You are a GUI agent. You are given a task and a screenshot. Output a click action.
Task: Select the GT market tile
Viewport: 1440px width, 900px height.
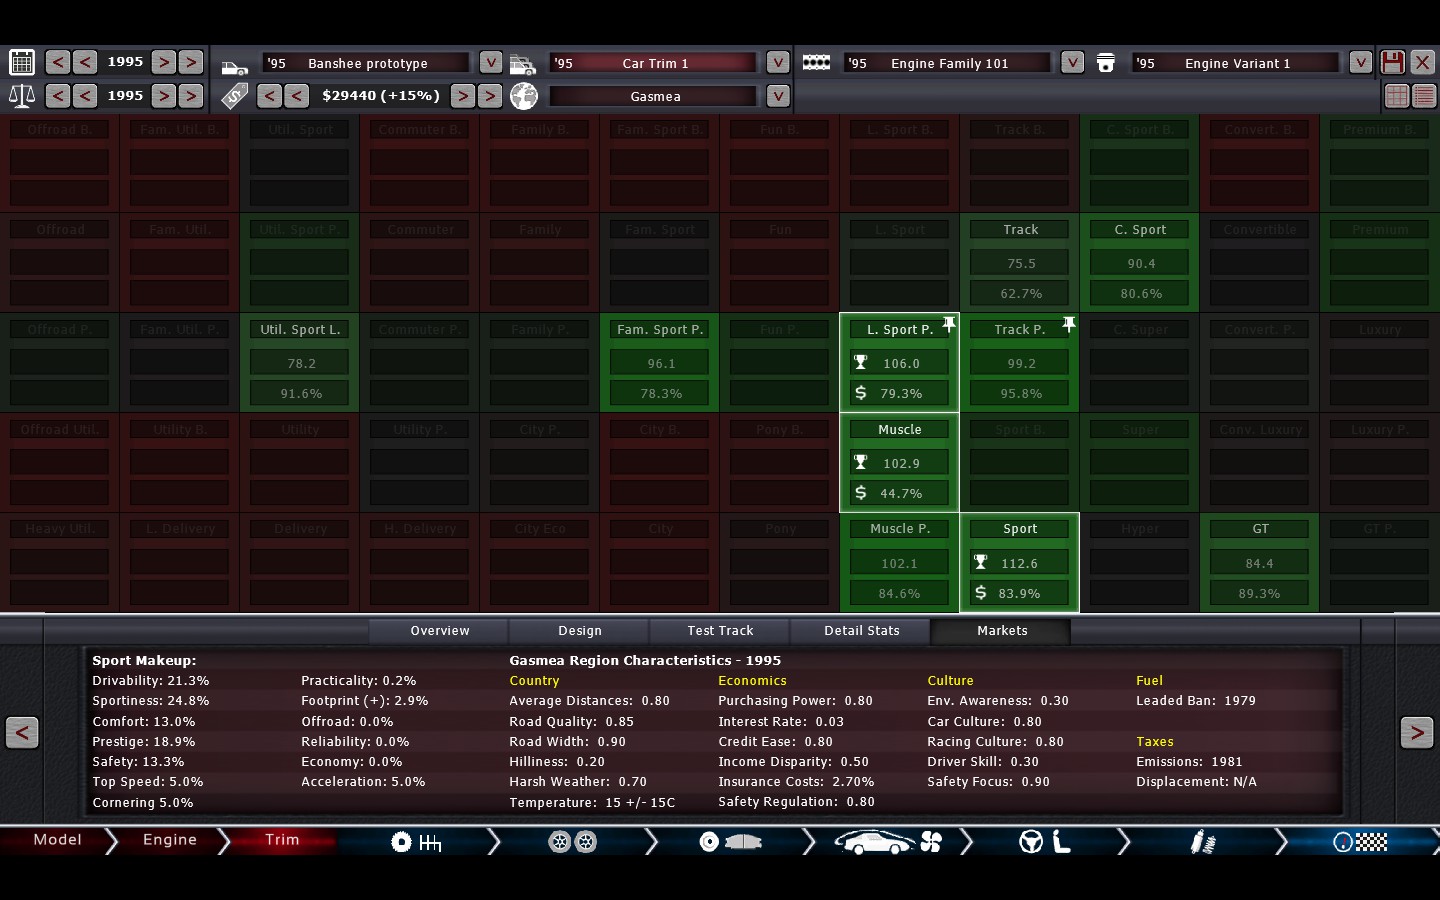pos(1260,562)
